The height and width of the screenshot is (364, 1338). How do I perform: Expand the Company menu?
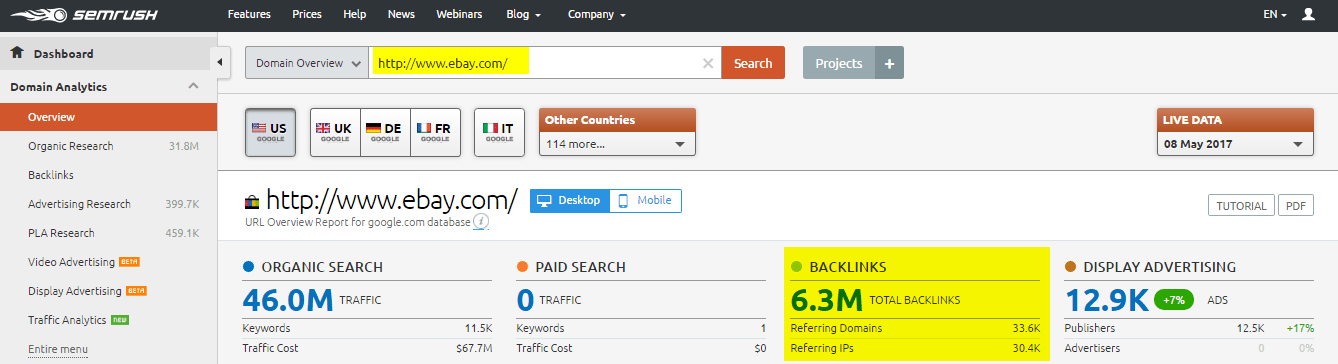(x=596, y=15)
